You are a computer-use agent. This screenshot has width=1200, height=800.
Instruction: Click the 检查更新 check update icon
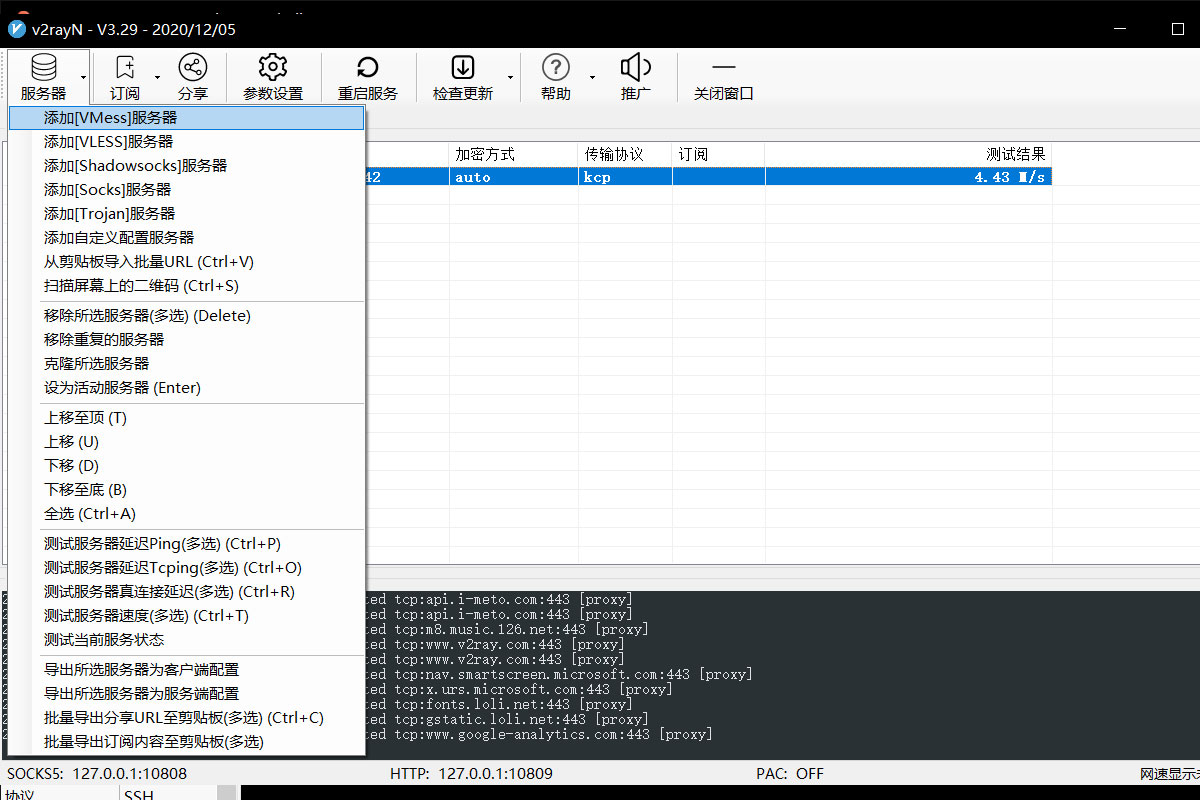point(463,68)
